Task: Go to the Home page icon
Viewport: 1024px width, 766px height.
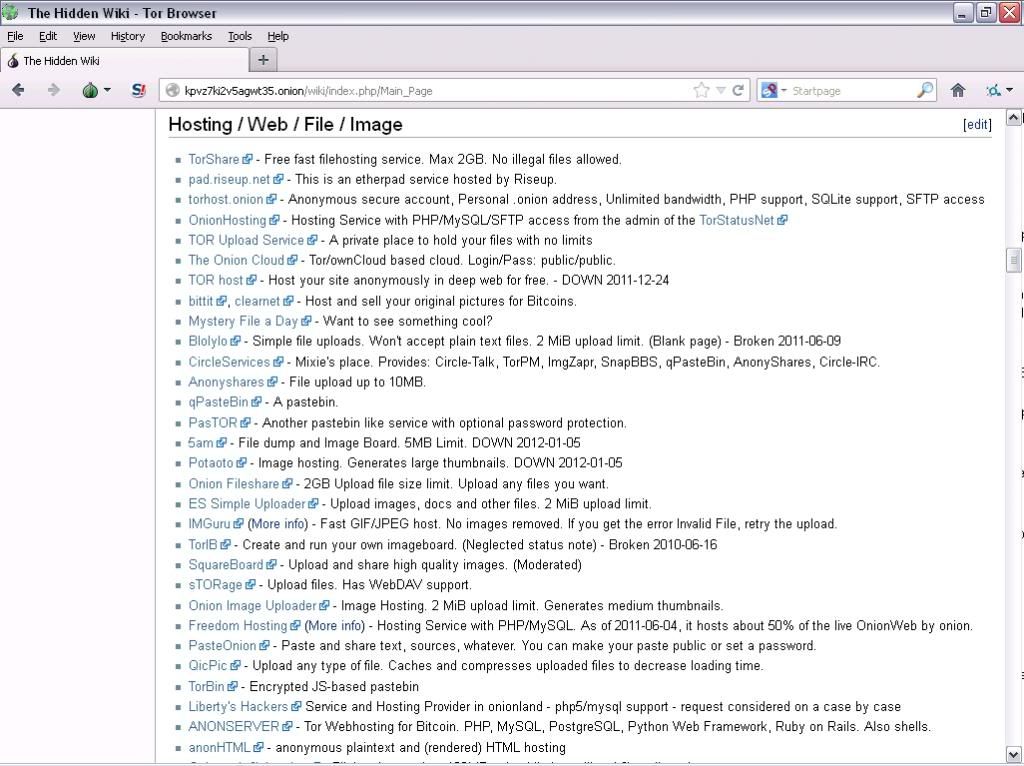Action: click(958, 90)
